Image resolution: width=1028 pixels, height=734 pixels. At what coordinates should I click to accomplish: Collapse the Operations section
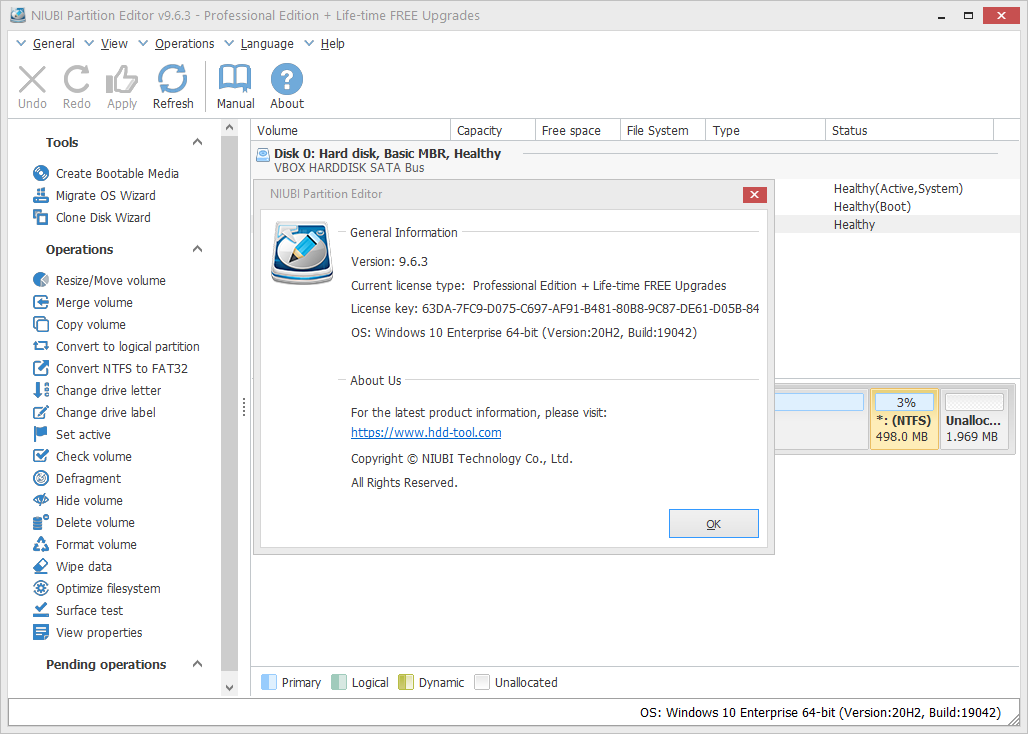tap(197, 249)
